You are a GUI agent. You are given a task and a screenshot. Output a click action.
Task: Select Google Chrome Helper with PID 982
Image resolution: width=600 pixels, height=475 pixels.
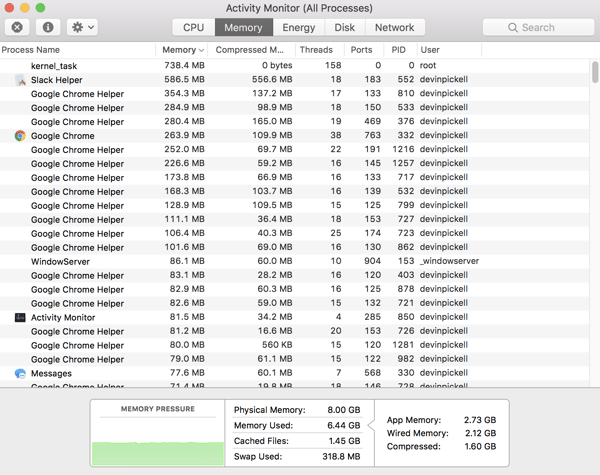click(x=294, y=359)
